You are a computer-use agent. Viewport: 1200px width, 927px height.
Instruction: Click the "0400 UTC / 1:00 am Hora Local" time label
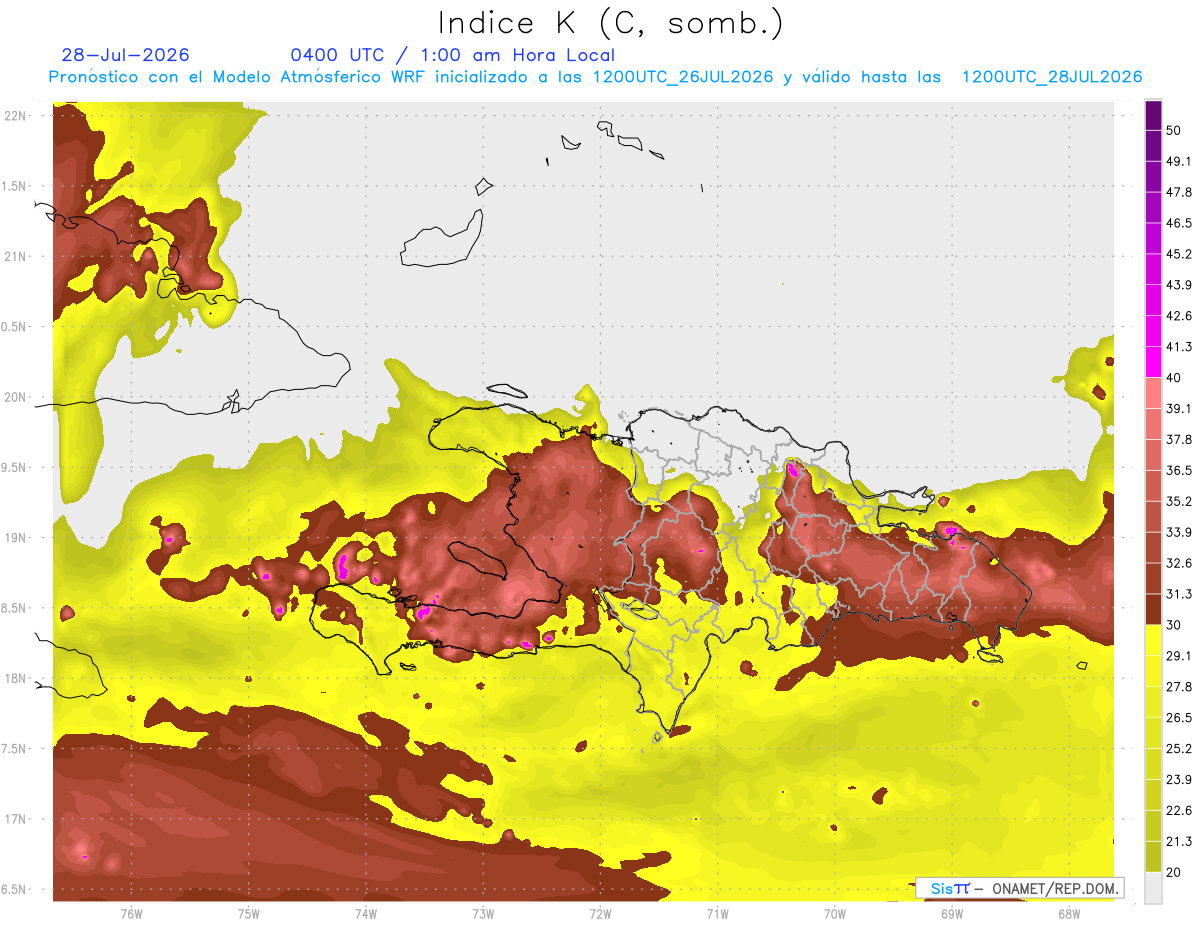[452, 56]
